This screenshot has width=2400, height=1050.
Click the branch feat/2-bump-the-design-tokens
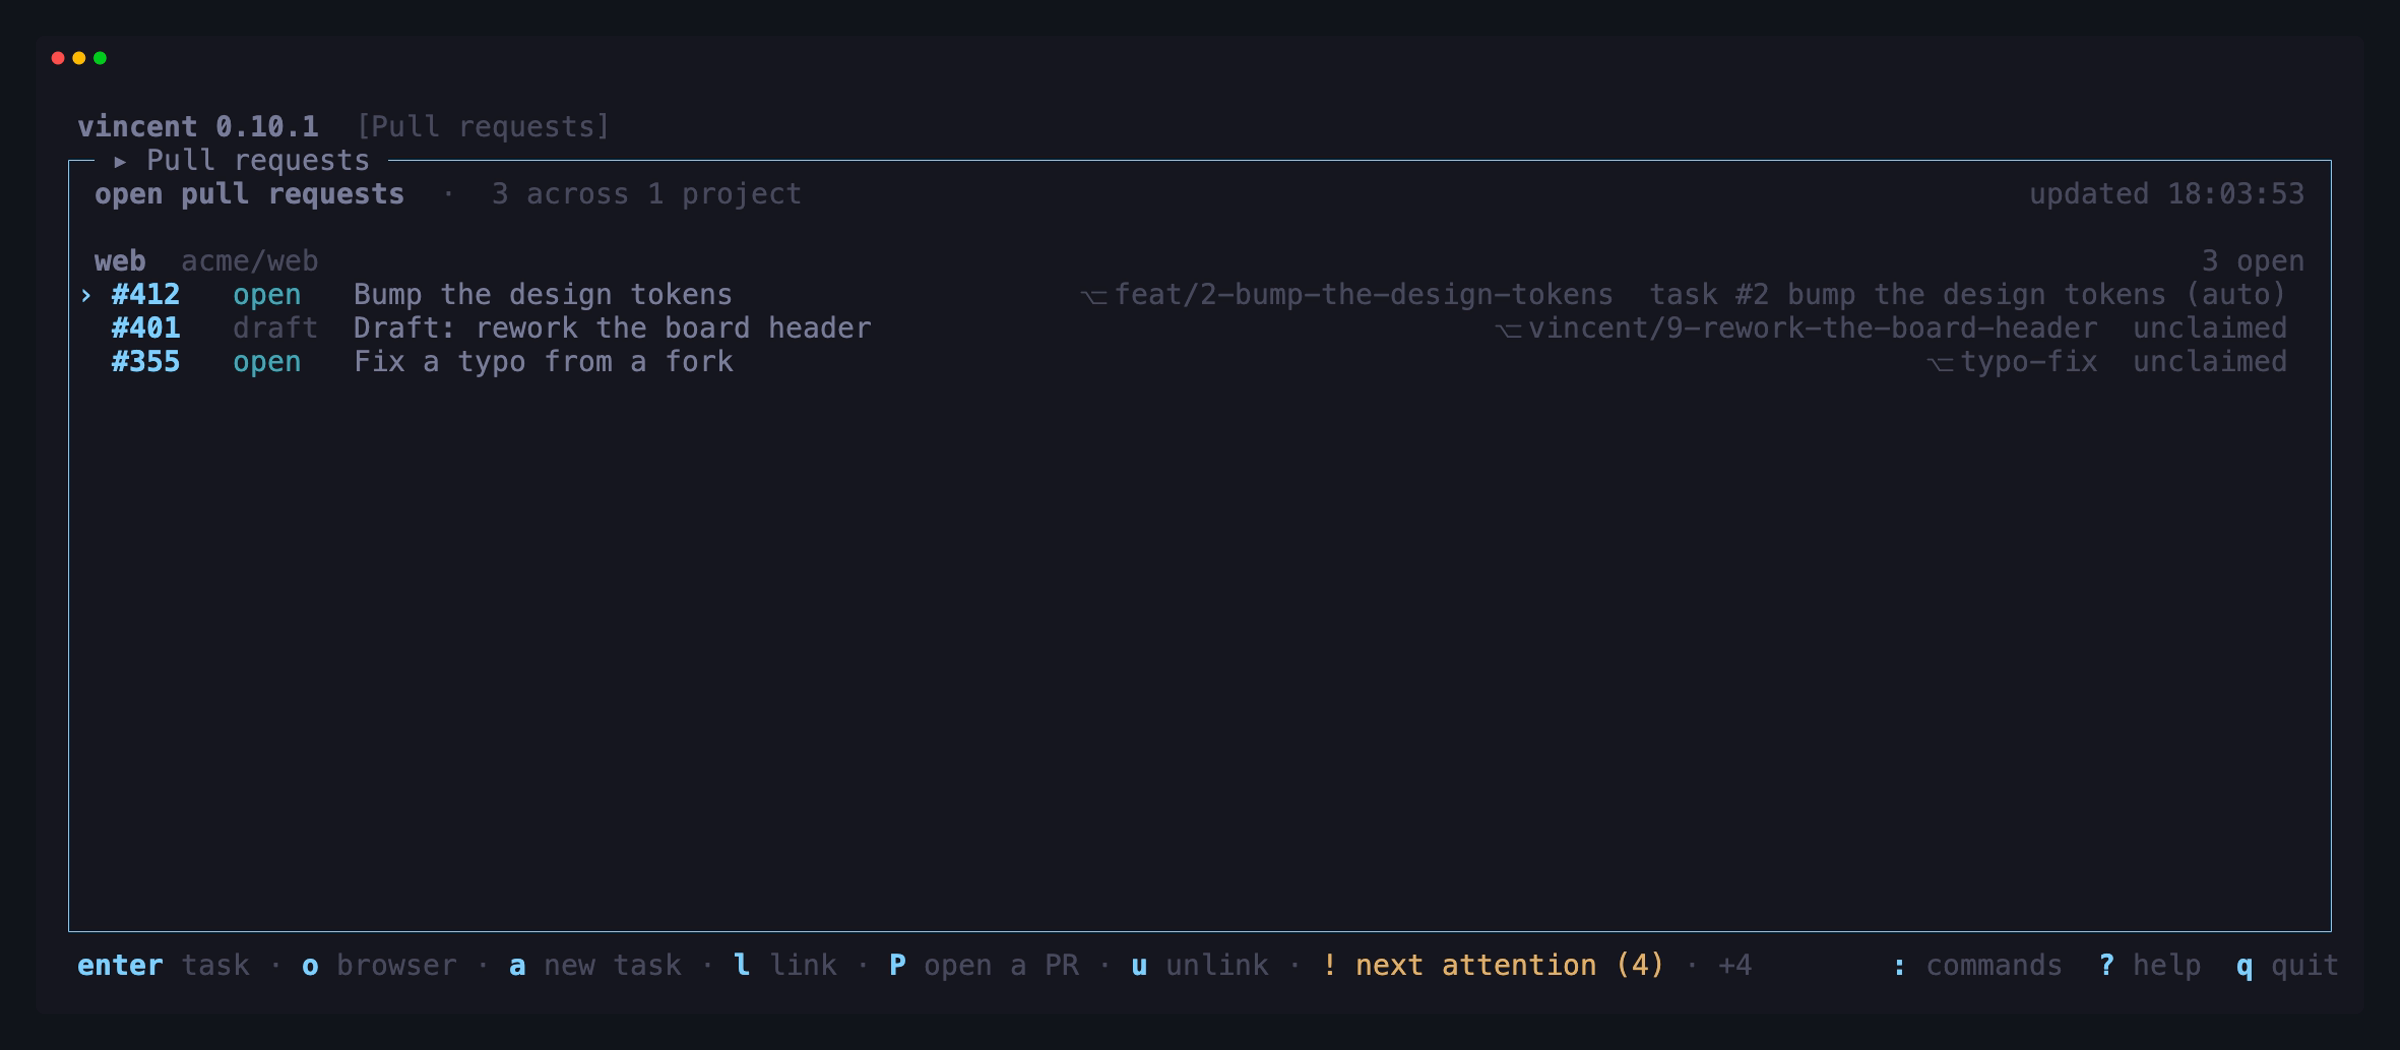(x=1363, y=295)
